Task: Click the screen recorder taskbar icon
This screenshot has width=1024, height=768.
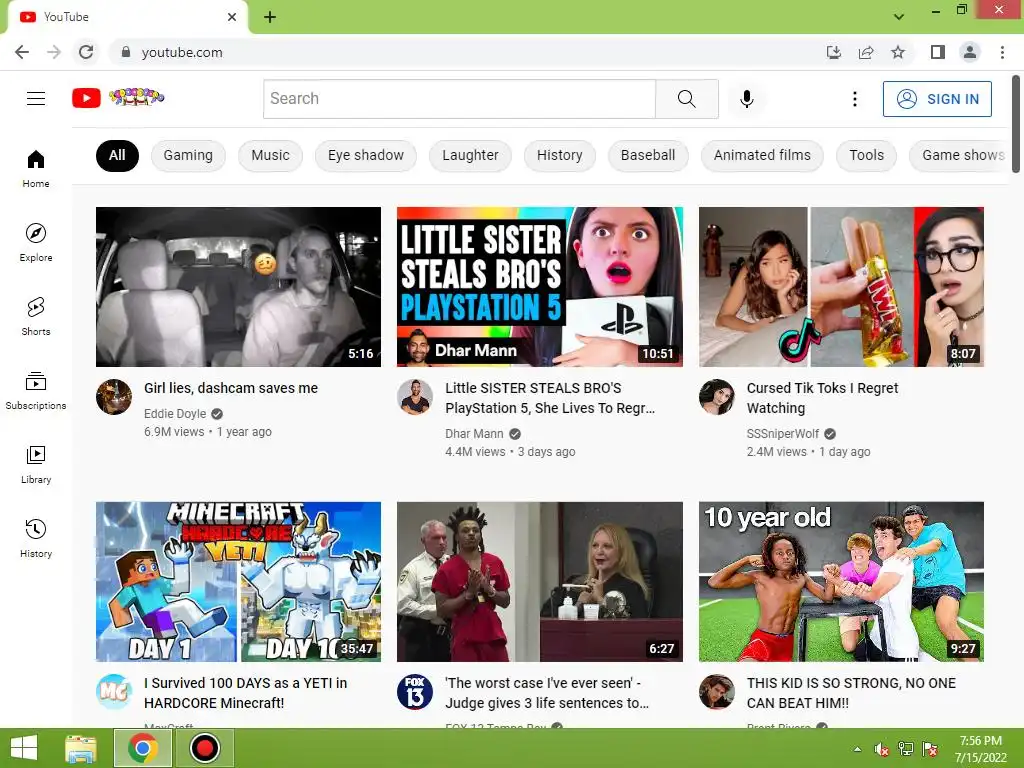Action: (x=204, y=748)
